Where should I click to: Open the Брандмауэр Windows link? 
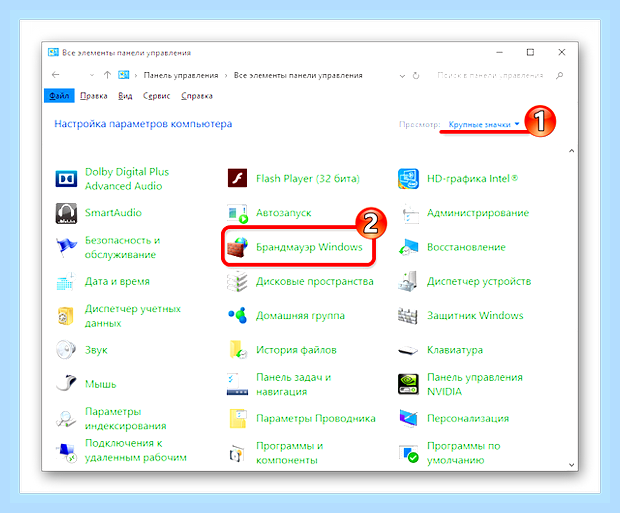pos(309,247)
